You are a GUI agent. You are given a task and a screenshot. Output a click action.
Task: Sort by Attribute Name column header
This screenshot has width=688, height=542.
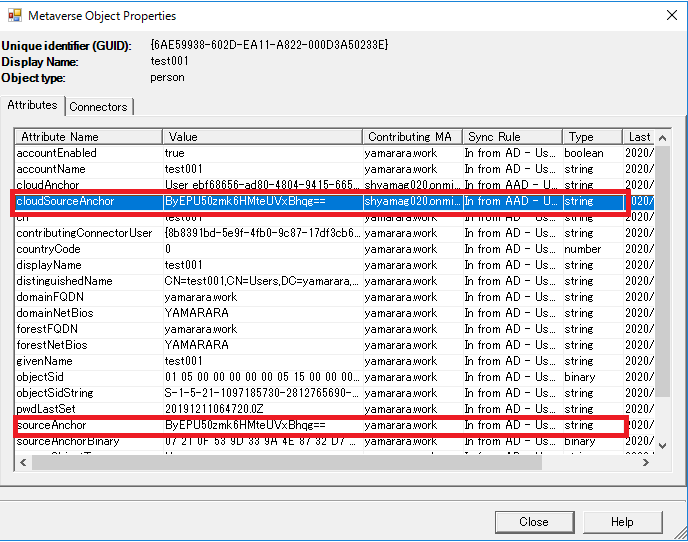coord(89,137)
